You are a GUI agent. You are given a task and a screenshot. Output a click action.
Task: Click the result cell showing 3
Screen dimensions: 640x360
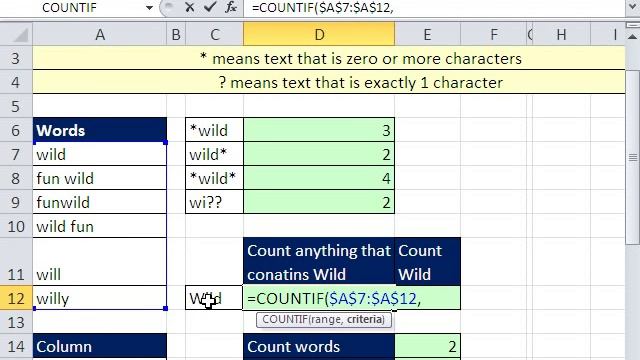point(319,130)
